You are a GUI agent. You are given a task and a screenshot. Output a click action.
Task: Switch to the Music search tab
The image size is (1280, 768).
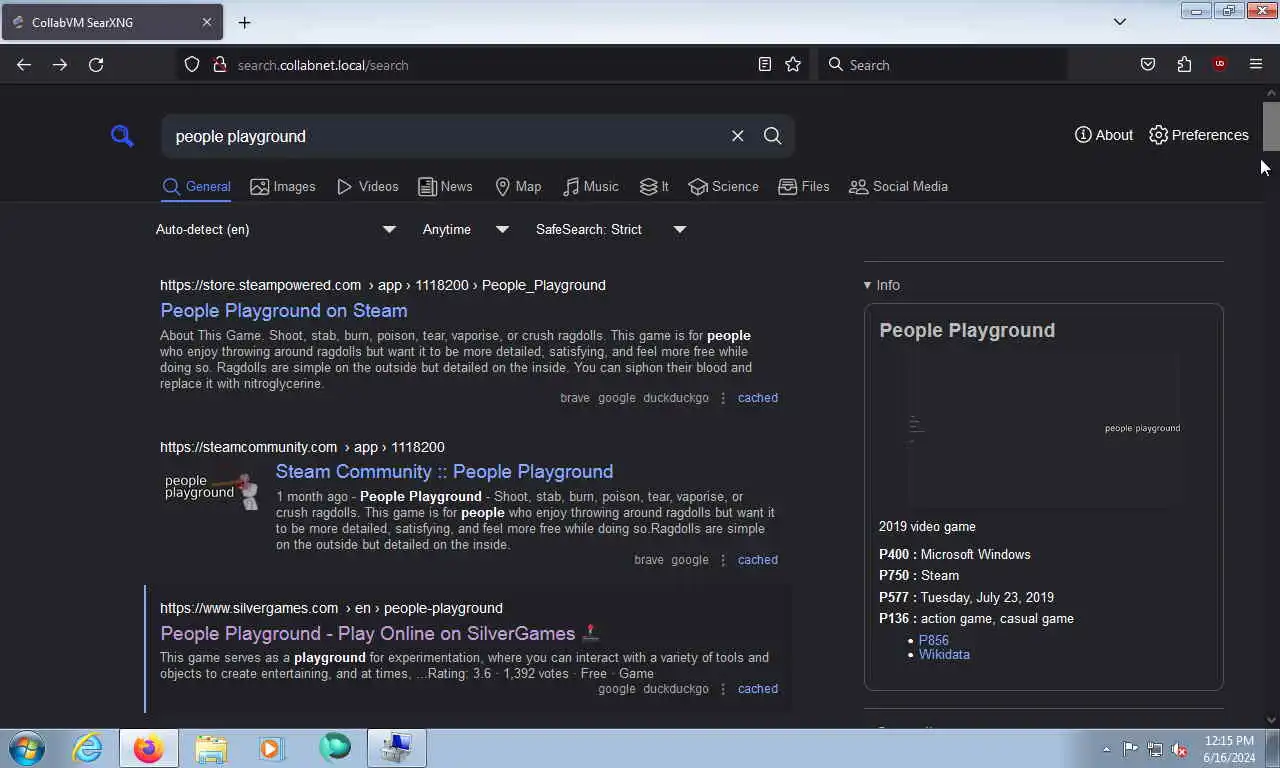(590, 186)
